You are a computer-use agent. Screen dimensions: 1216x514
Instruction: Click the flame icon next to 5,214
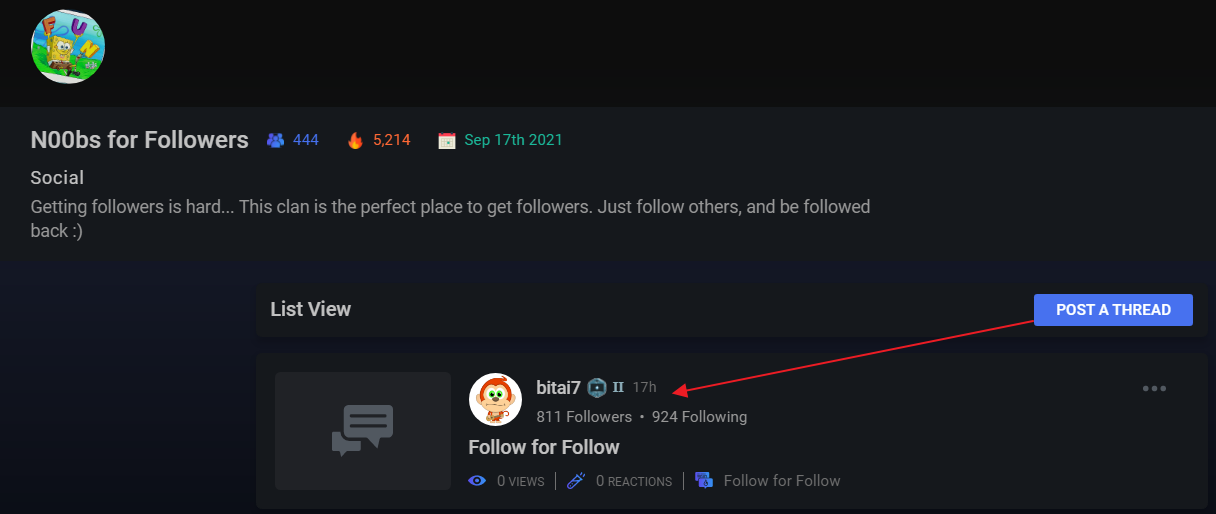pos(355,140)
